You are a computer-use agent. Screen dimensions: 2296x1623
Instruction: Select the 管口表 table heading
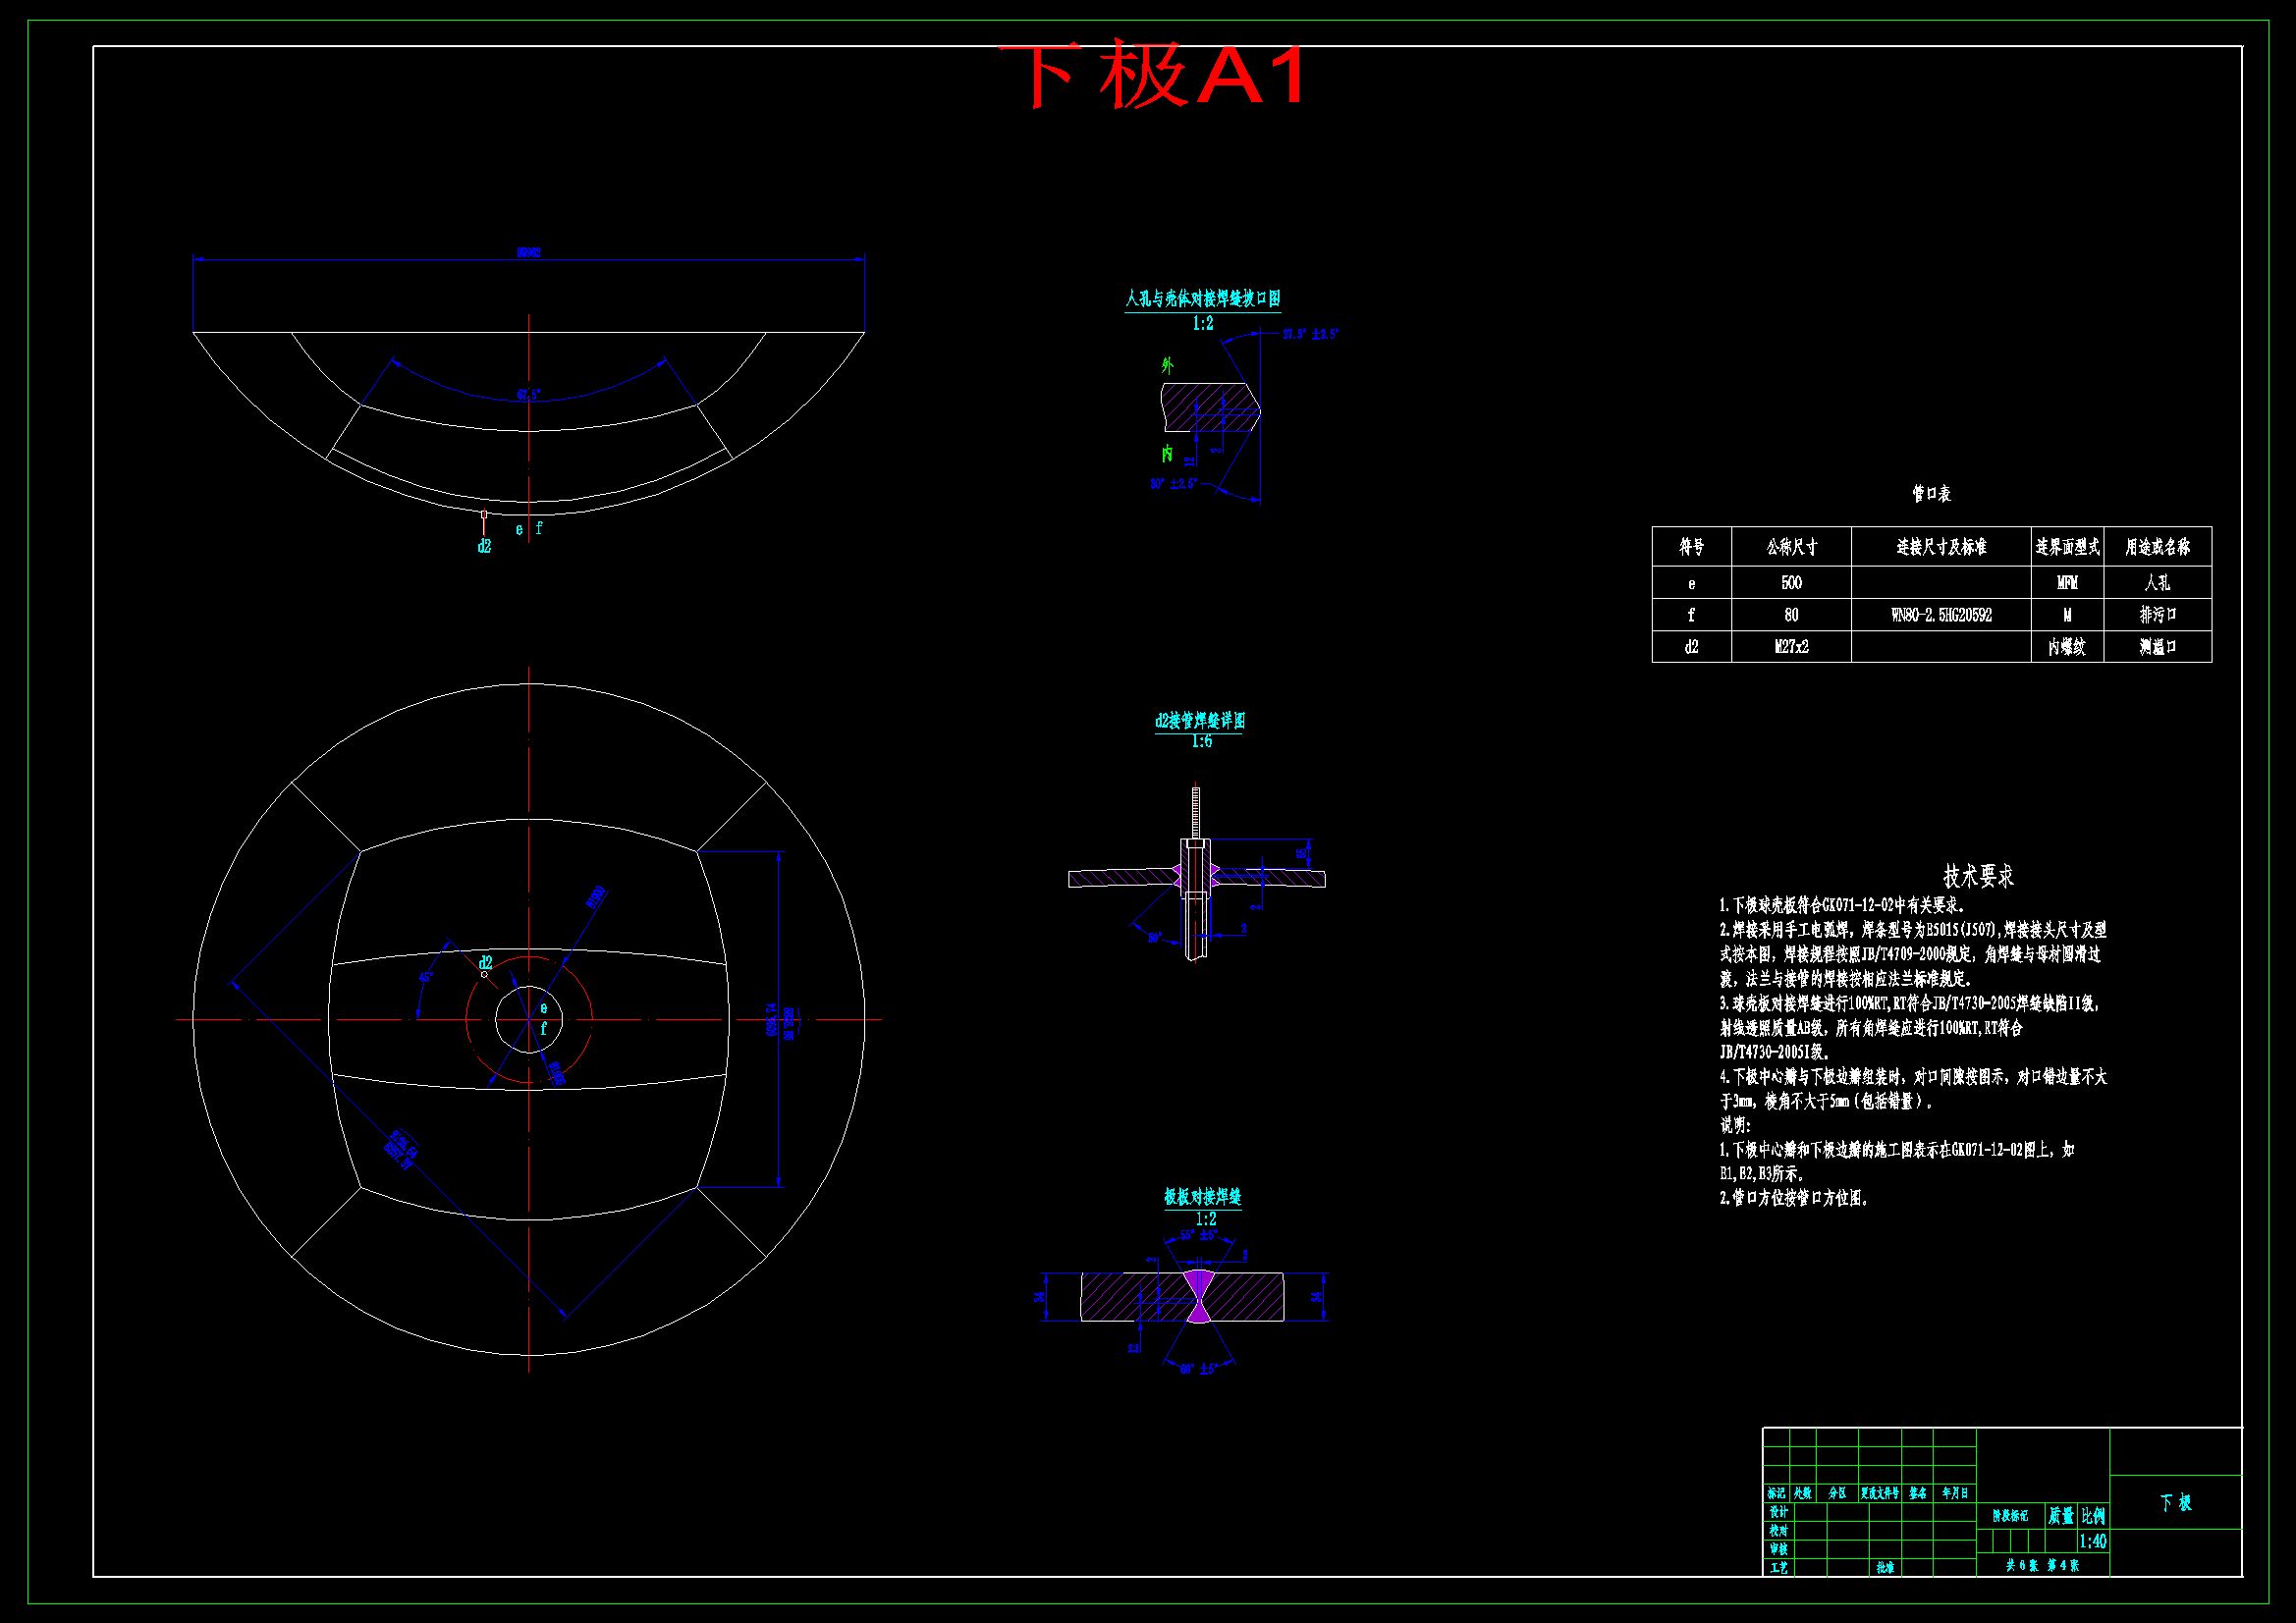pos(1931,494)
